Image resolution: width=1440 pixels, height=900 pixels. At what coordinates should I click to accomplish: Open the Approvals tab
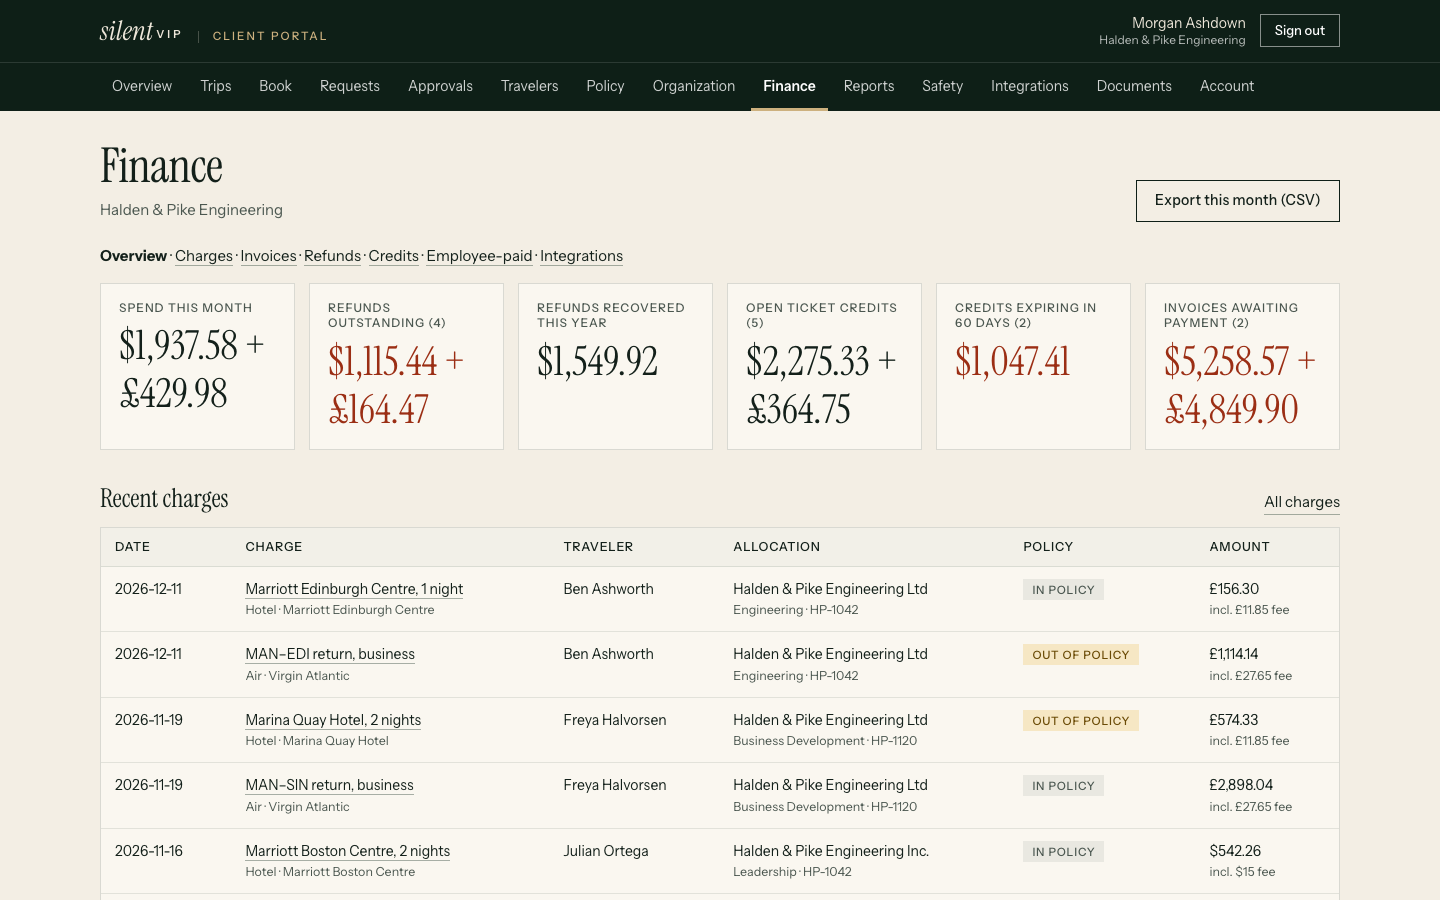tap(440, 86)
